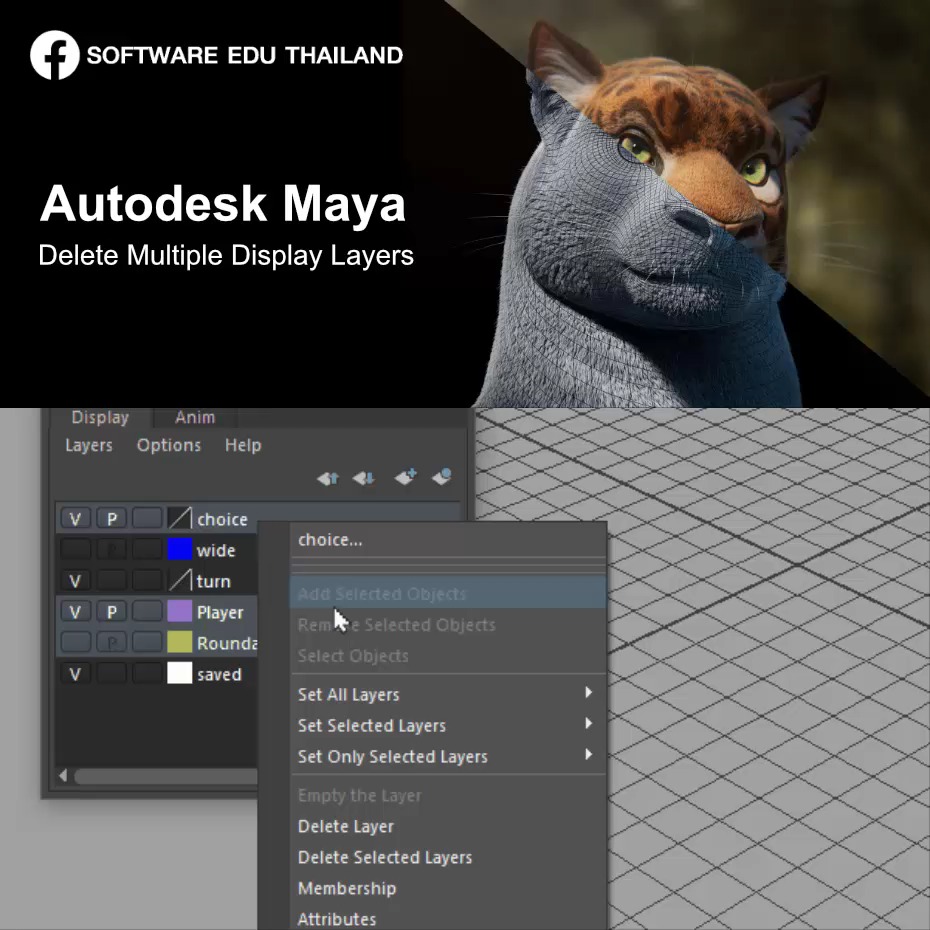Toggle display type box of Rounda layer
This screenshot has height=930, width=930.
coord(147,642)
